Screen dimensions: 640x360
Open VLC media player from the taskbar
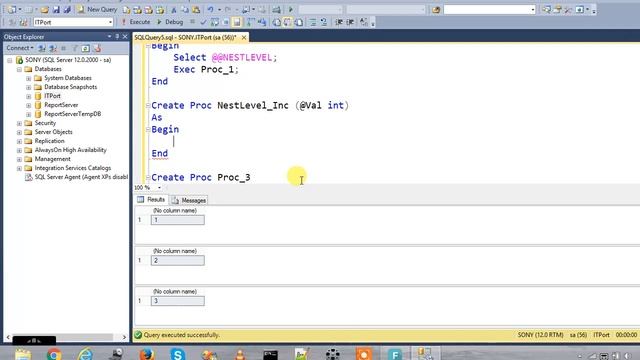point(240,353)
